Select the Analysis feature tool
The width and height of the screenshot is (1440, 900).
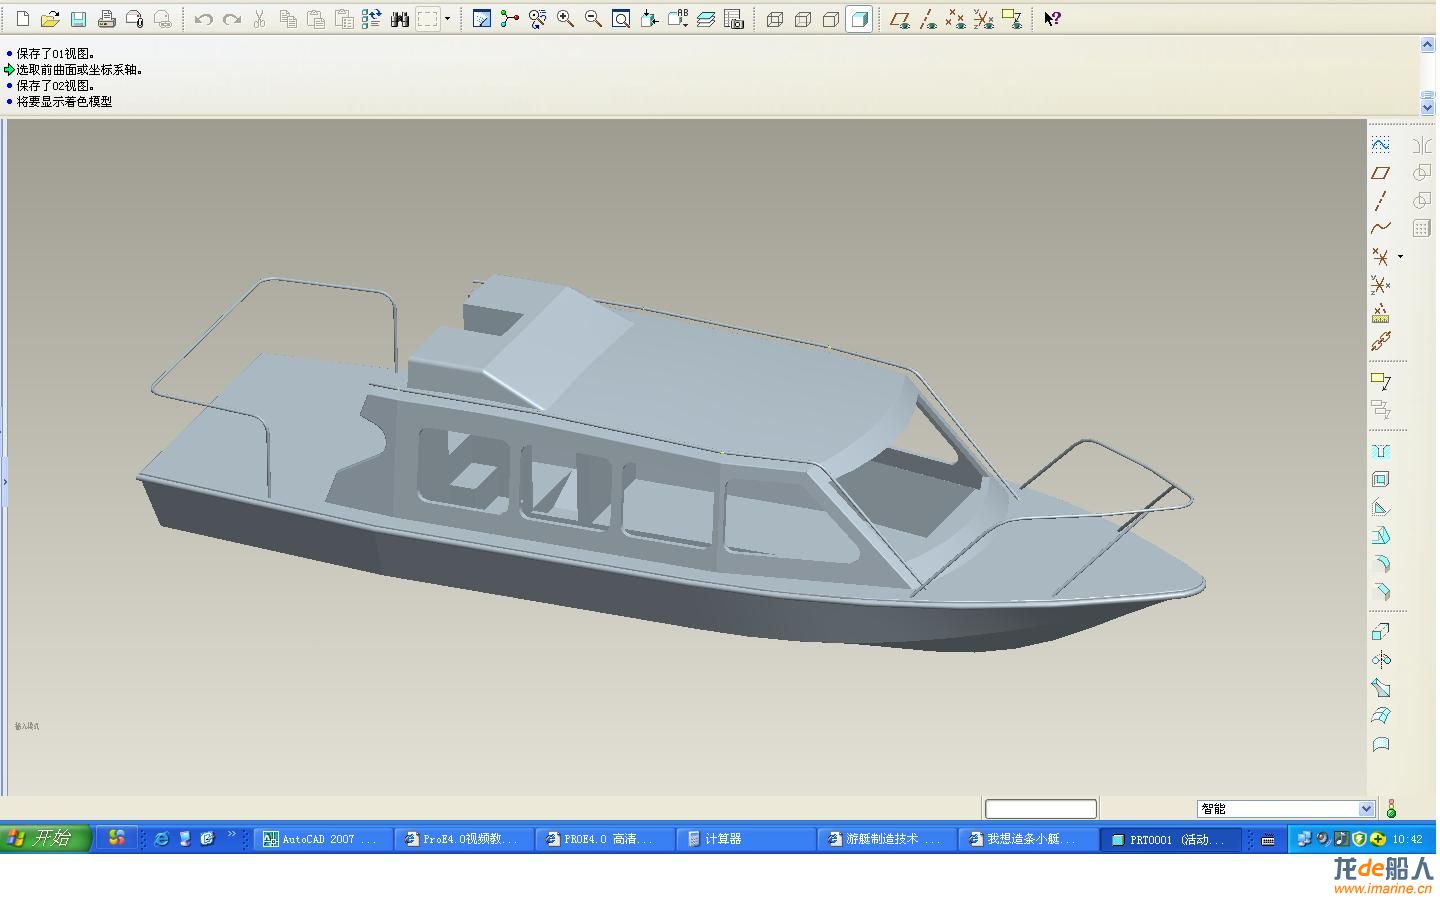(x=1381, y=313)
